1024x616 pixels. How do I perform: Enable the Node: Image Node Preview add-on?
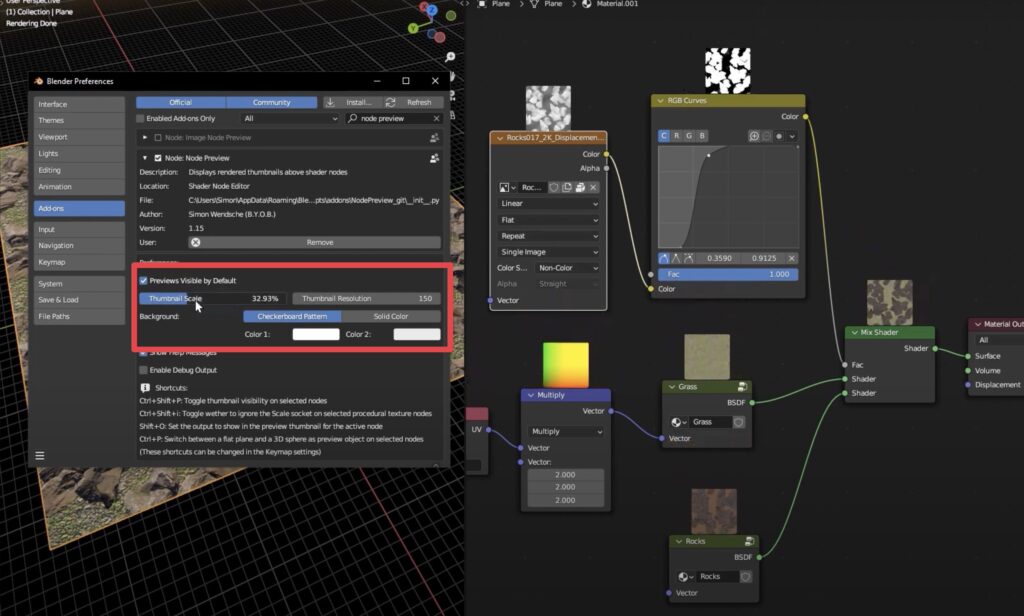coord(158,138)
